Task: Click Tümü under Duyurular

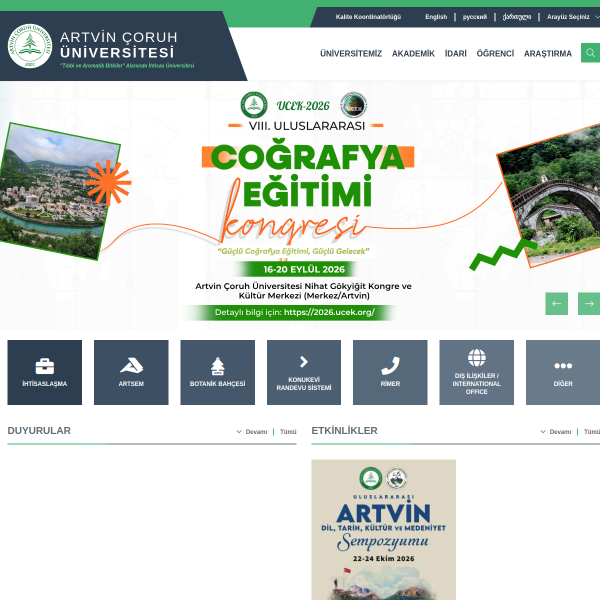Action: pyautogui.click(x=288, y=432)
